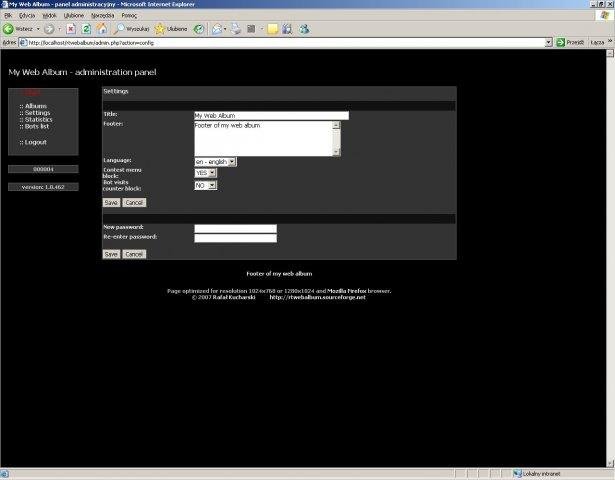The image size is (615, 480).
Task: Open the Bots list sidebar link
Action: 37,126
